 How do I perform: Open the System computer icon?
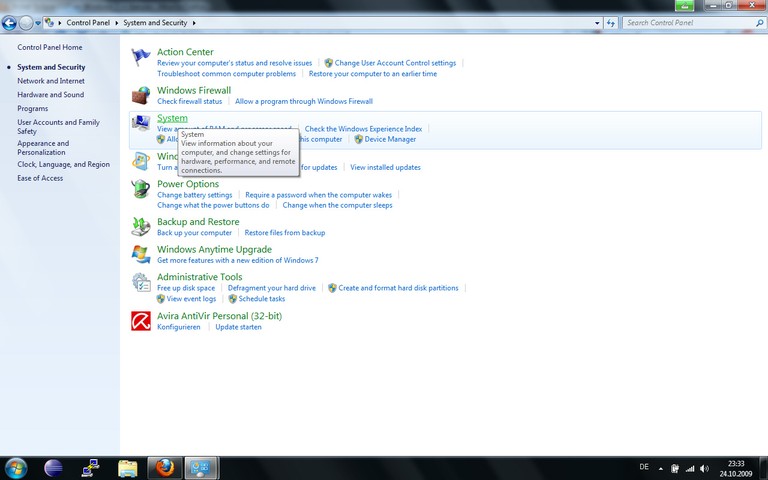141,123
